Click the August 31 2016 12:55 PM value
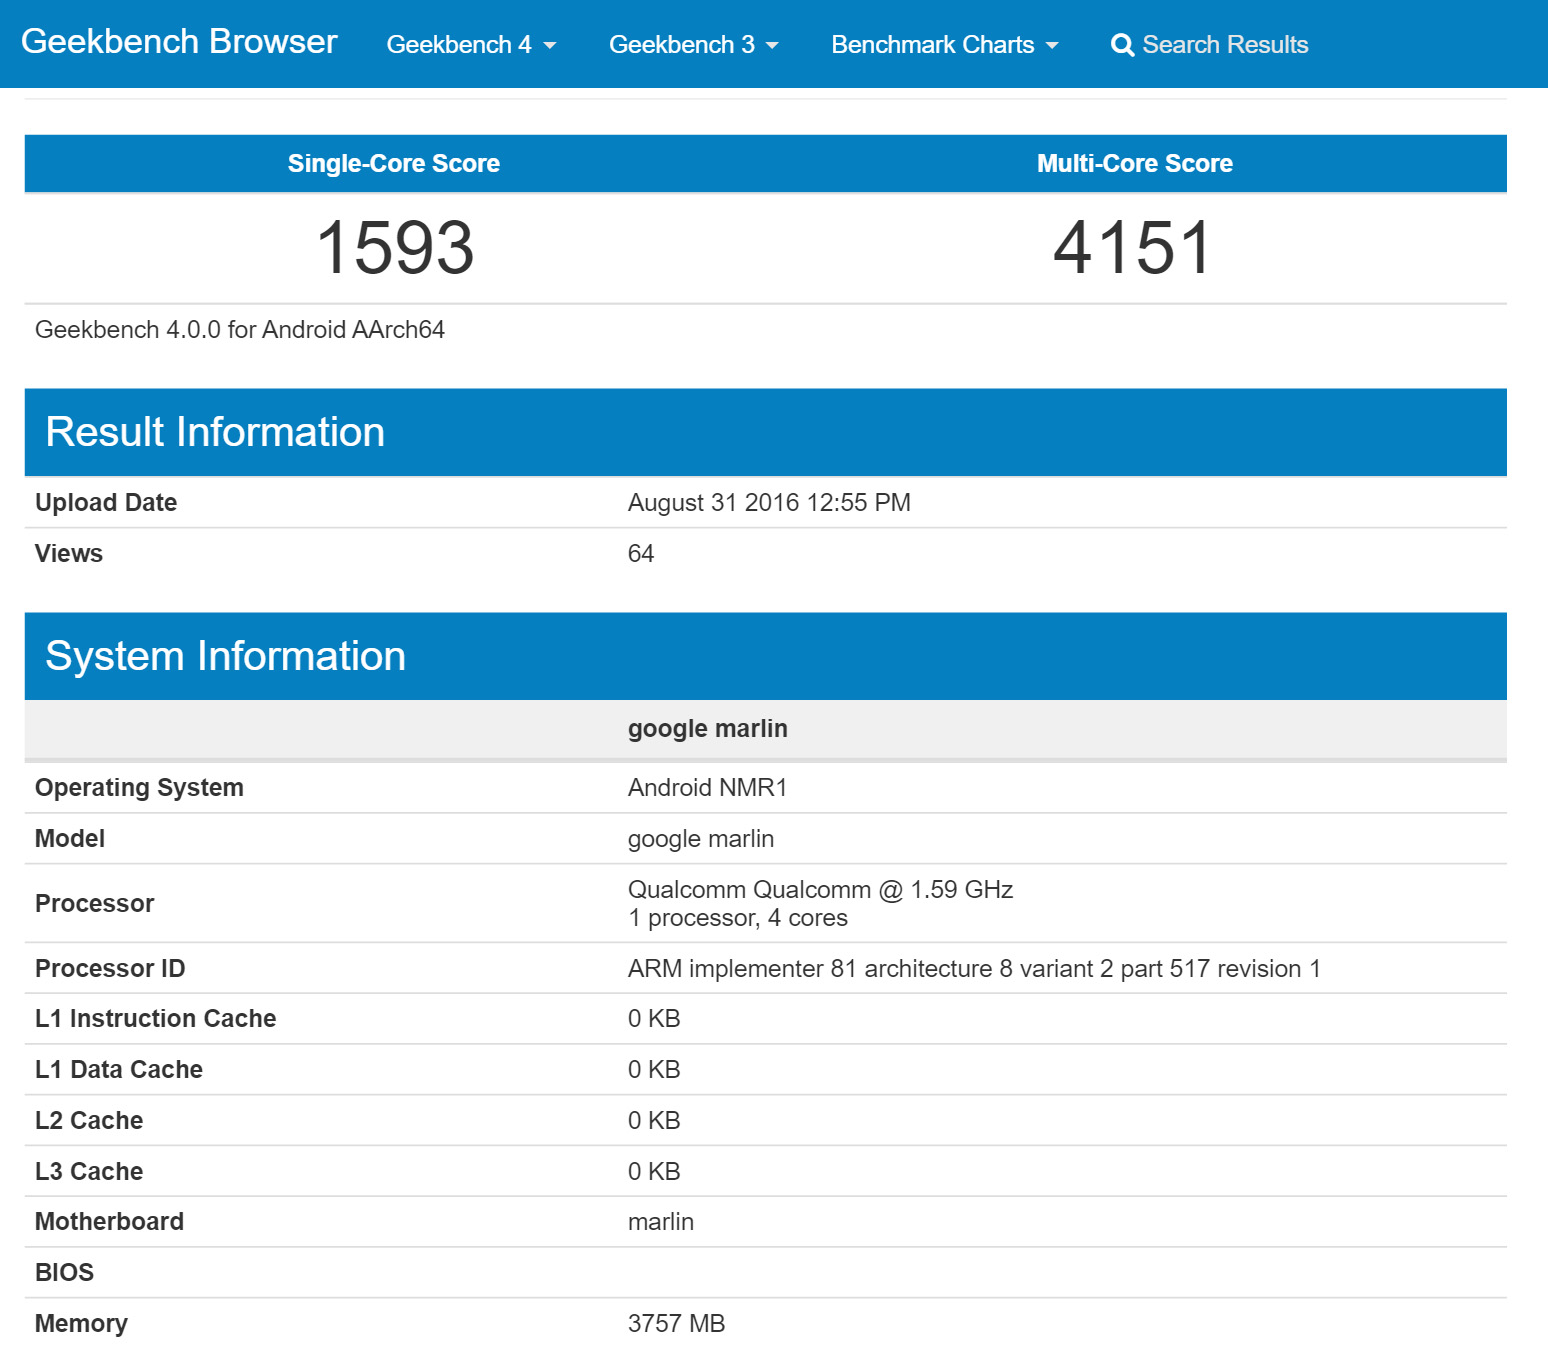This screenshot has width=1548, height=1361. pos(769,503)
